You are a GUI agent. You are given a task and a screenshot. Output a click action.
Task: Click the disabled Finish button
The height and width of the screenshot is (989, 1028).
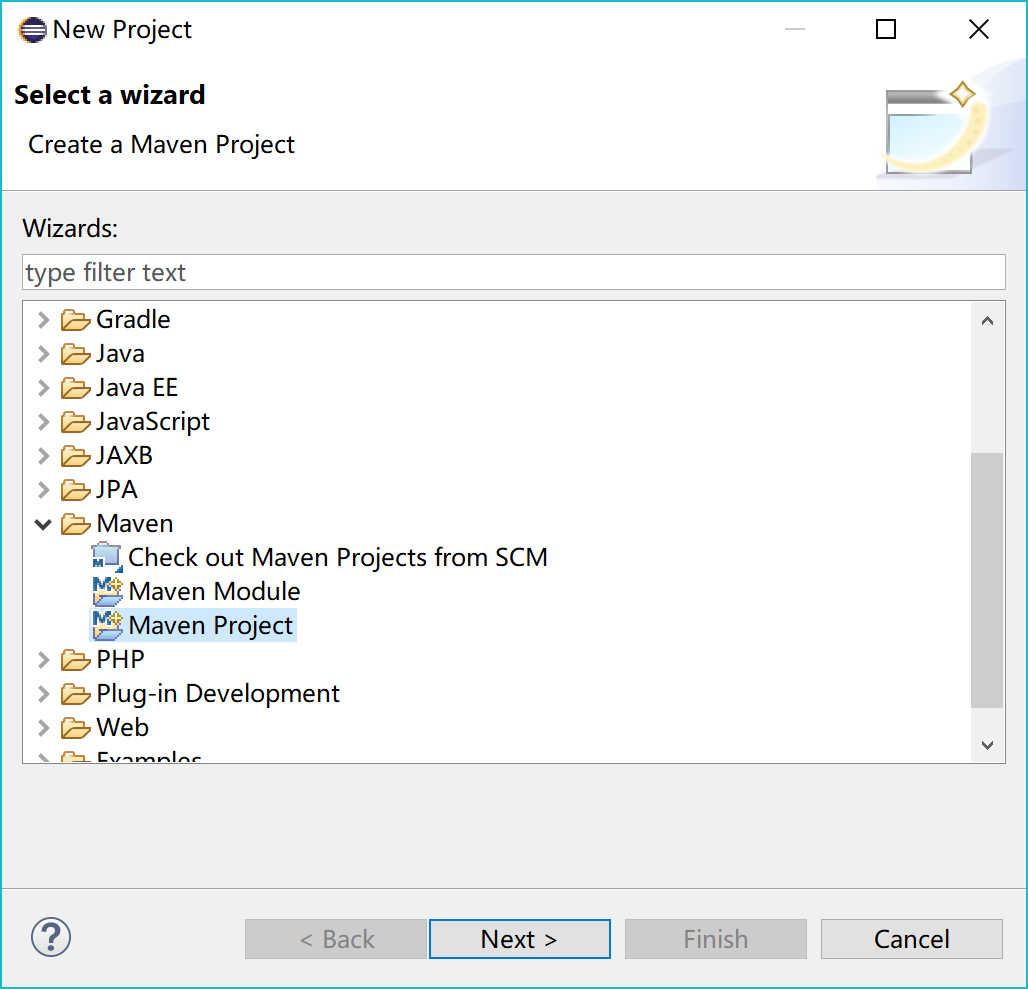point(716,939)
